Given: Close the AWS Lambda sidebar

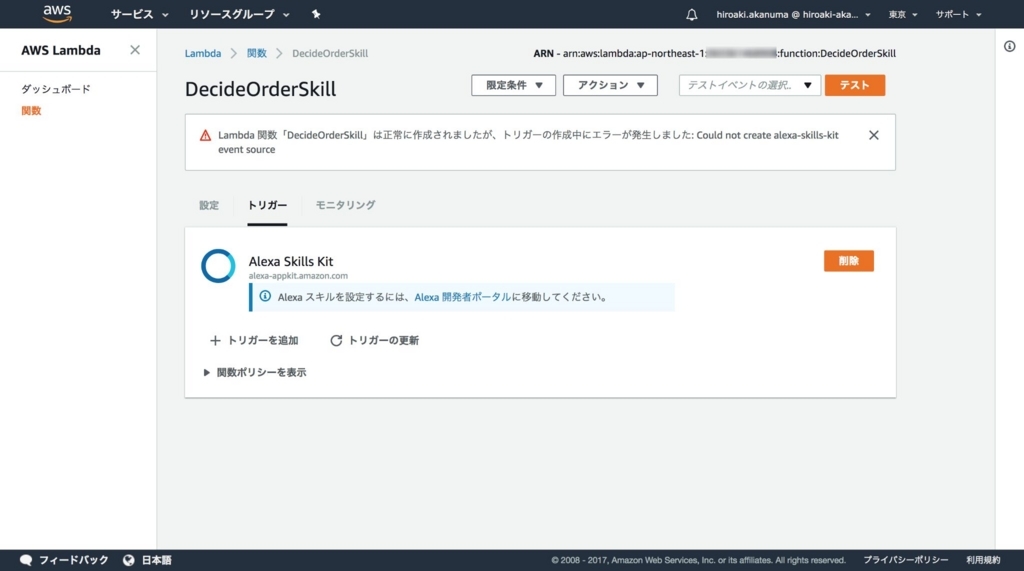Looking at the screenshot, I should (x=135, y=50).
